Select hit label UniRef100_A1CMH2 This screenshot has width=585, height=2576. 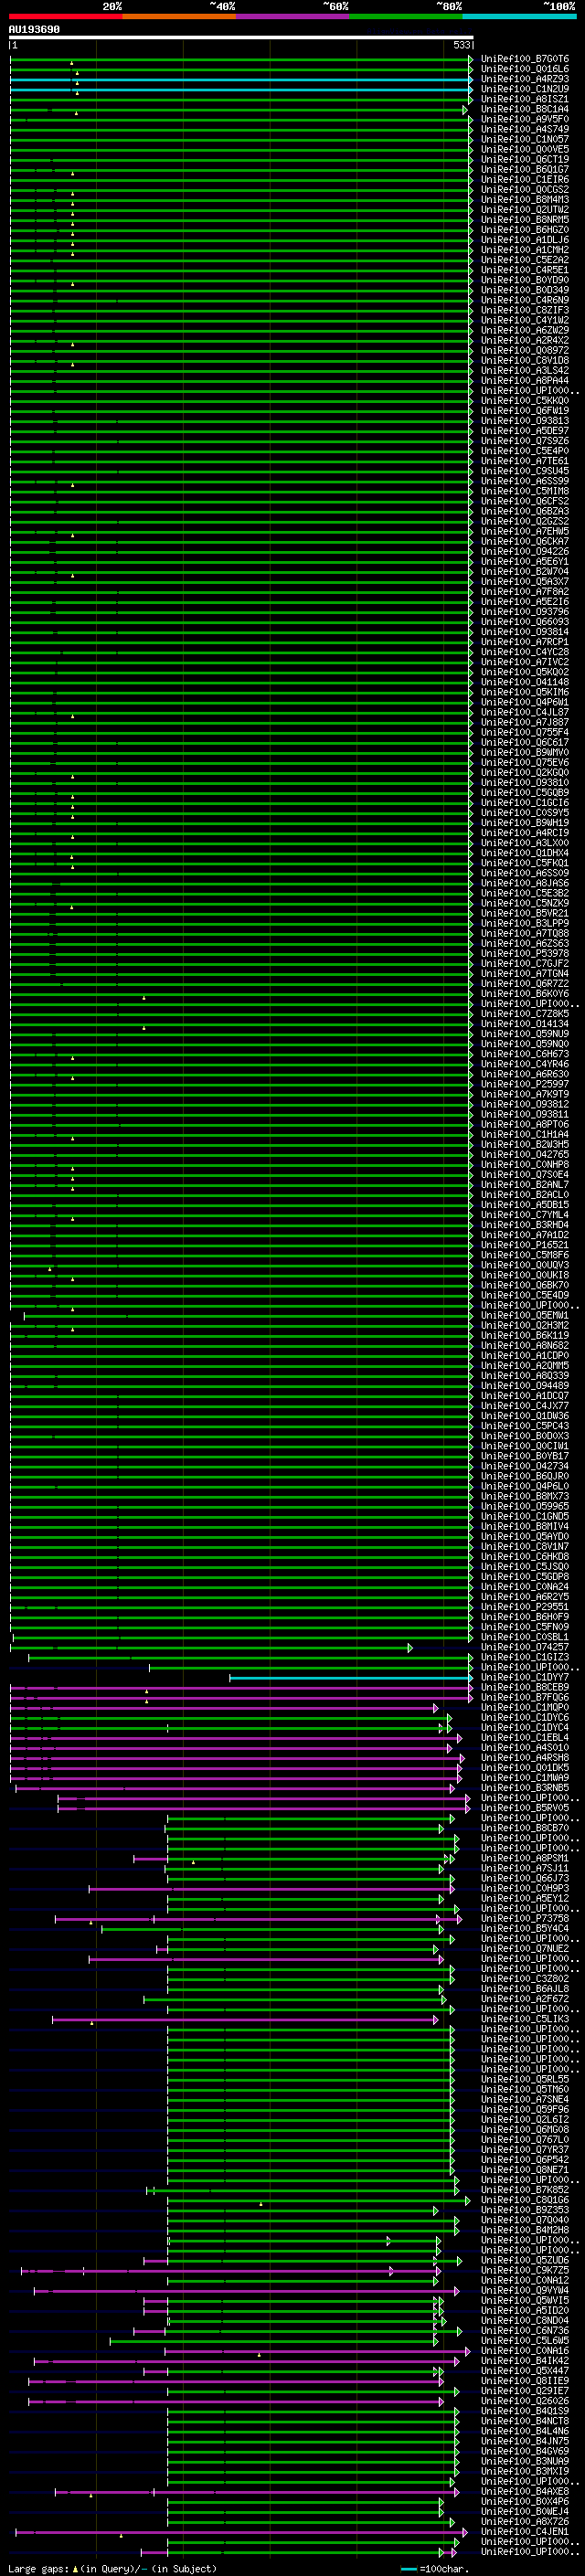(525, 250)
